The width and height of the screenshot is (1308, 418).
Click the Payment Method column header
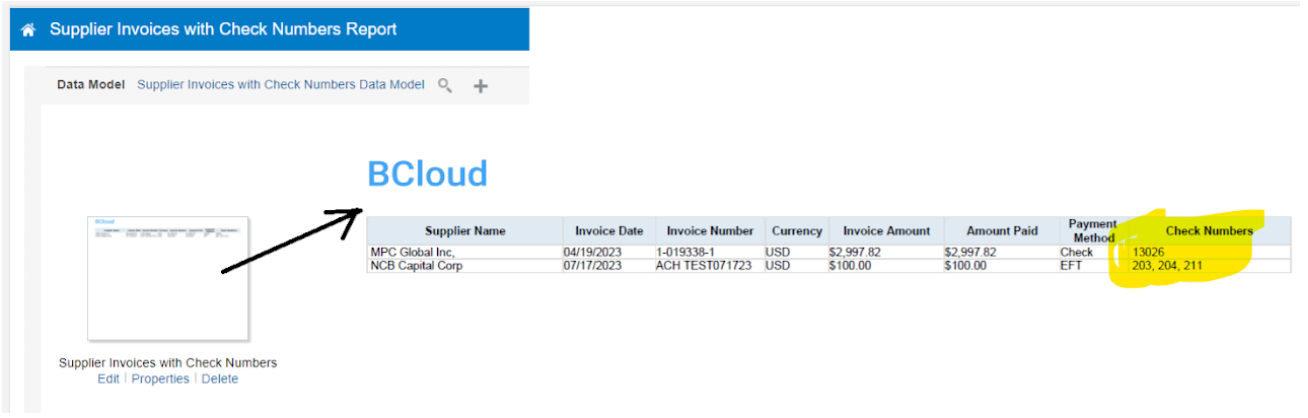point(1092,231)
